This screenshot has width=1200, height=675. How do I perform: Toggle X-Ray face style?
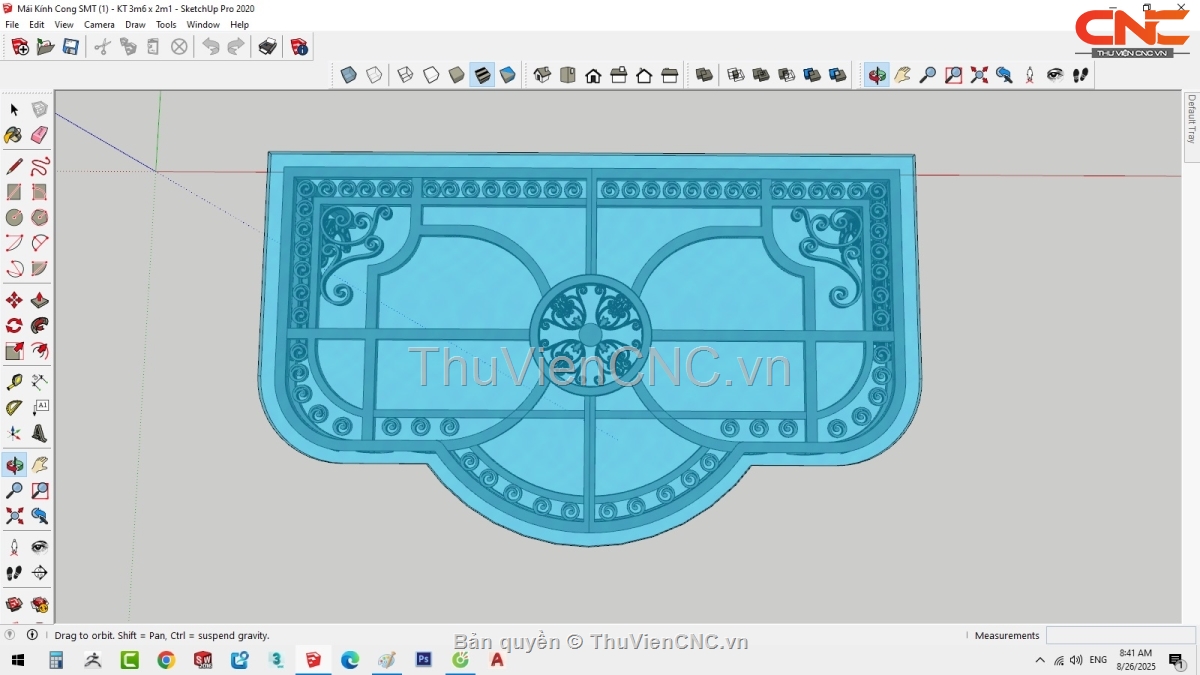point(348,75)
